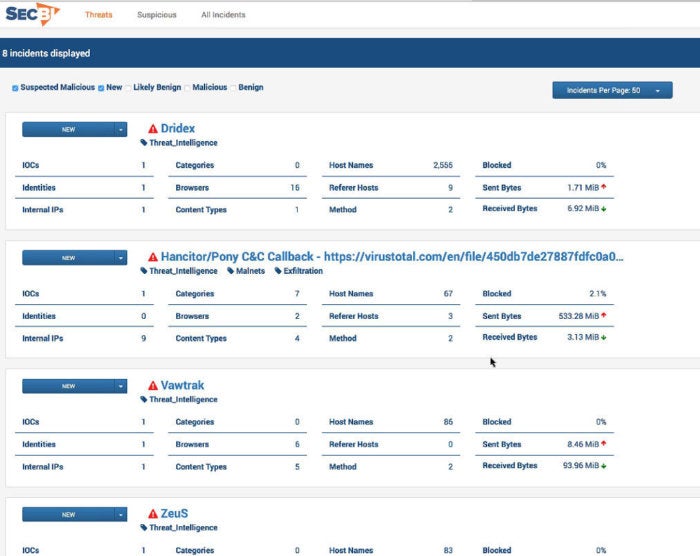Click Received Bytes value 93.96 MiB
This screenshot has width=700, height=556.
[x=581, y=466]
